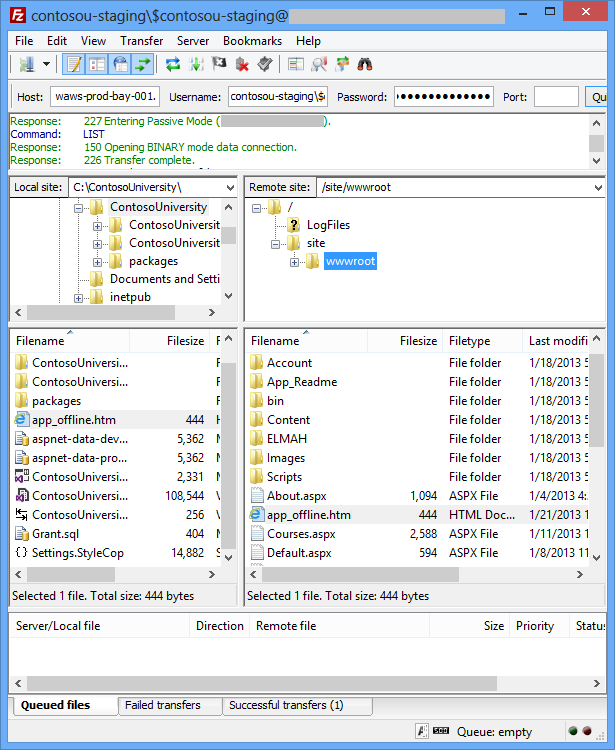Open the Site Manager dropdown arrow

pyautogui.click(x=46, y=64)
